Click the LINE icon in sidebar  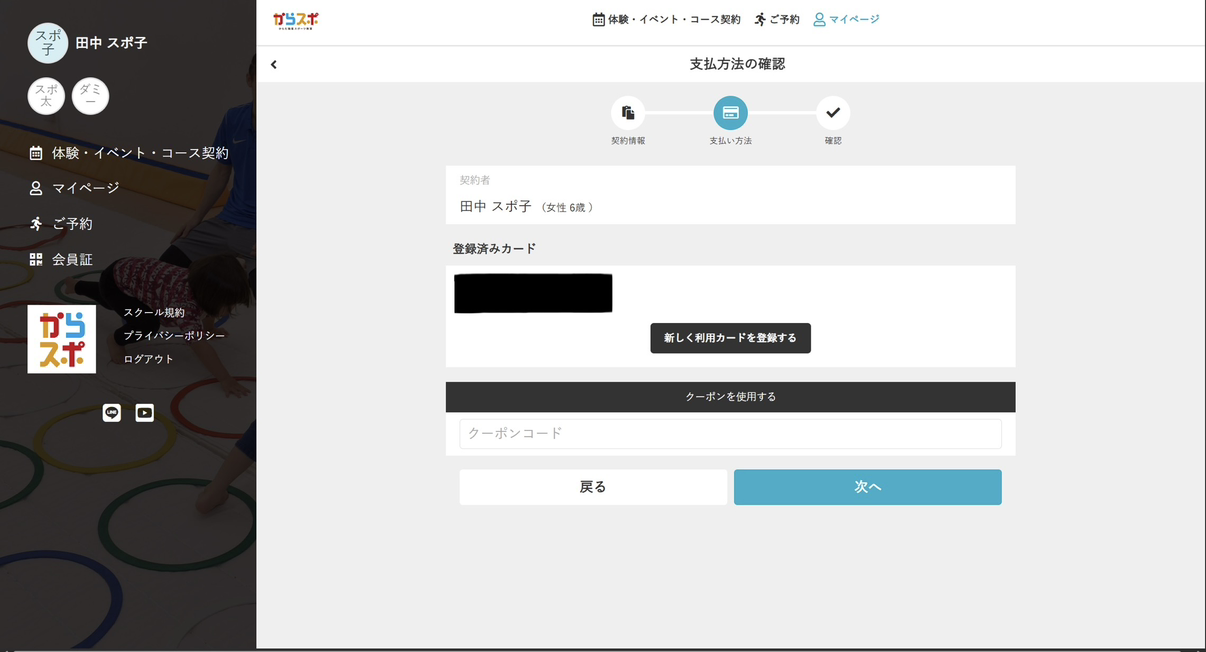coord(112,412)
